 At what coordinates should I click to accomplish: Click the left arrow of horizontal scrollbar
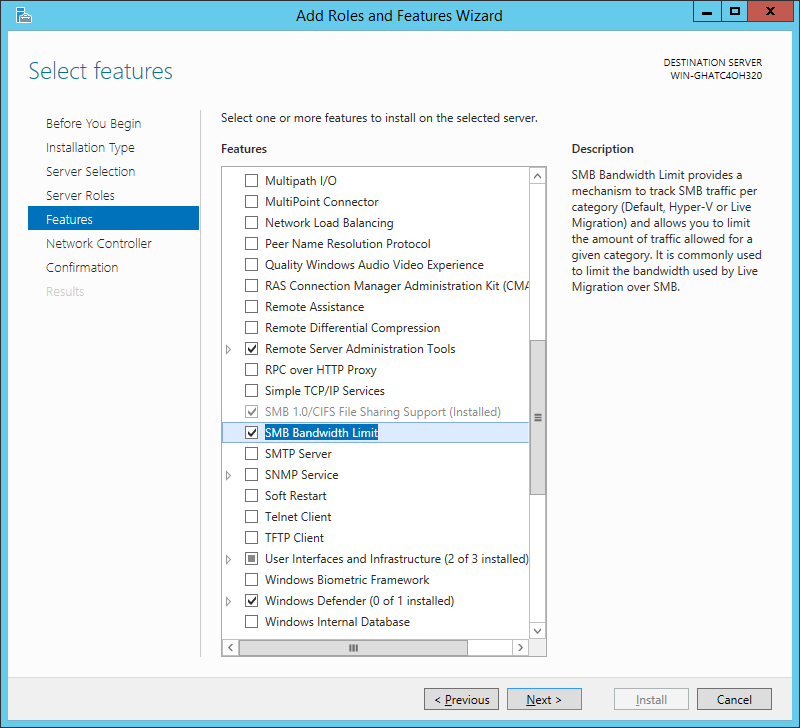(x=231, y=647)
